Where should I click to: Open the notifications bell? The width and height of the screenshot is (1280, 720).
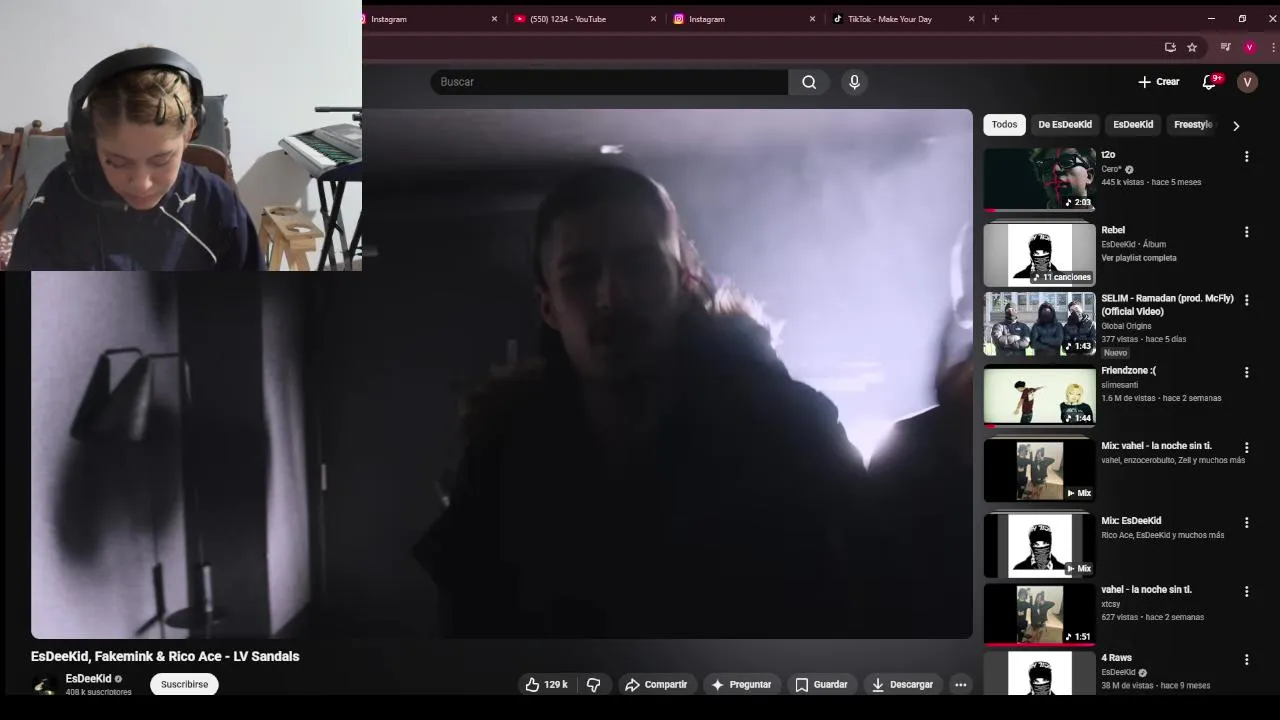pos(1209,82)
